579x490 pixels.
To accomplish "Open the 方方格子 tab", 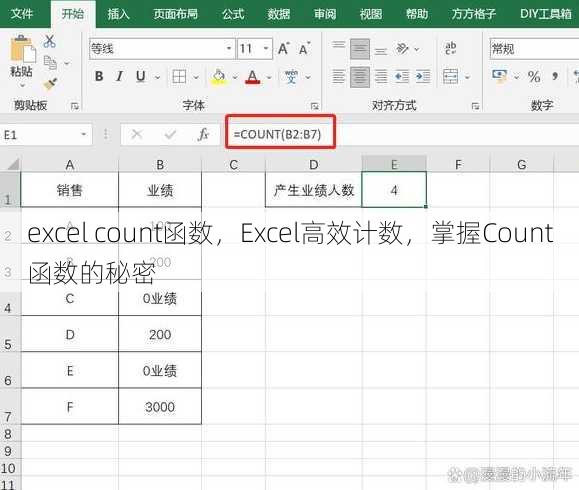I will (474, 14).
